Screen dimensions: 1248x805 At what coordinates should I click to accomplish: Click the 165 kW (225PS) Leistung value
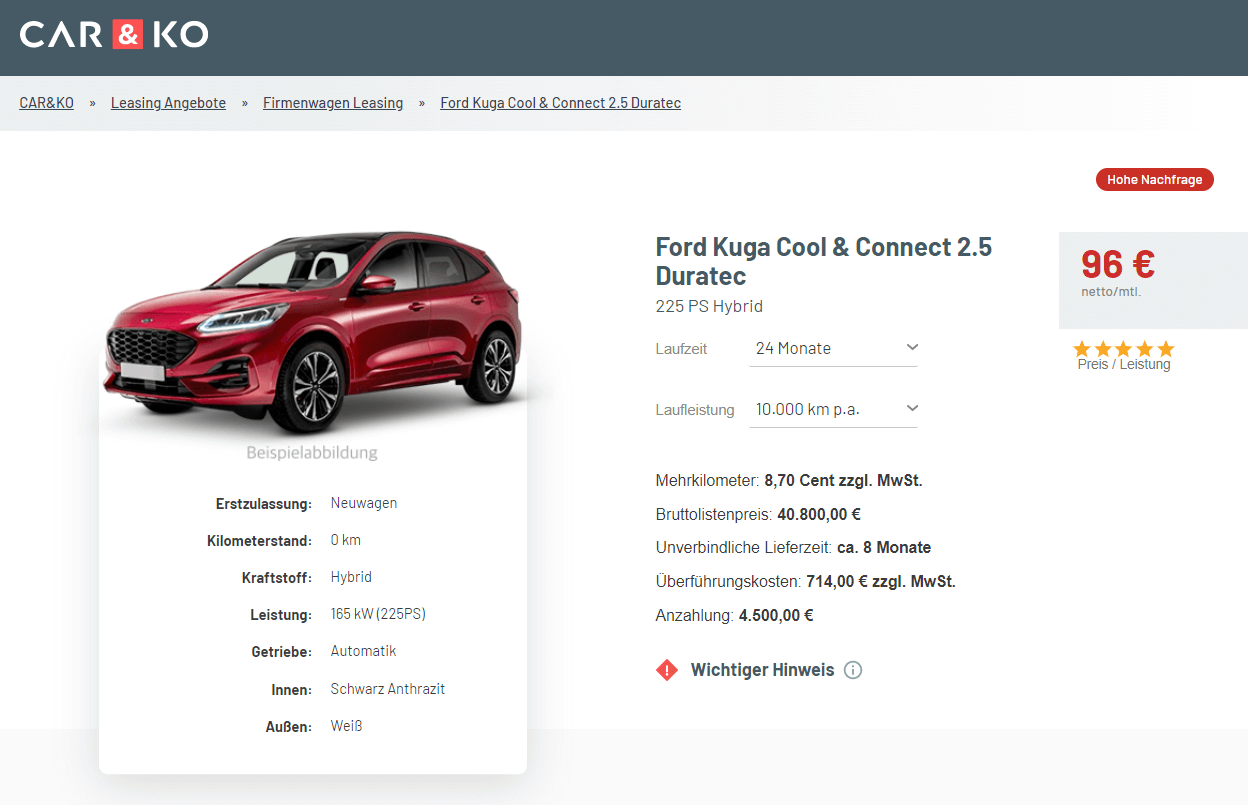click(x=378, y=614)
